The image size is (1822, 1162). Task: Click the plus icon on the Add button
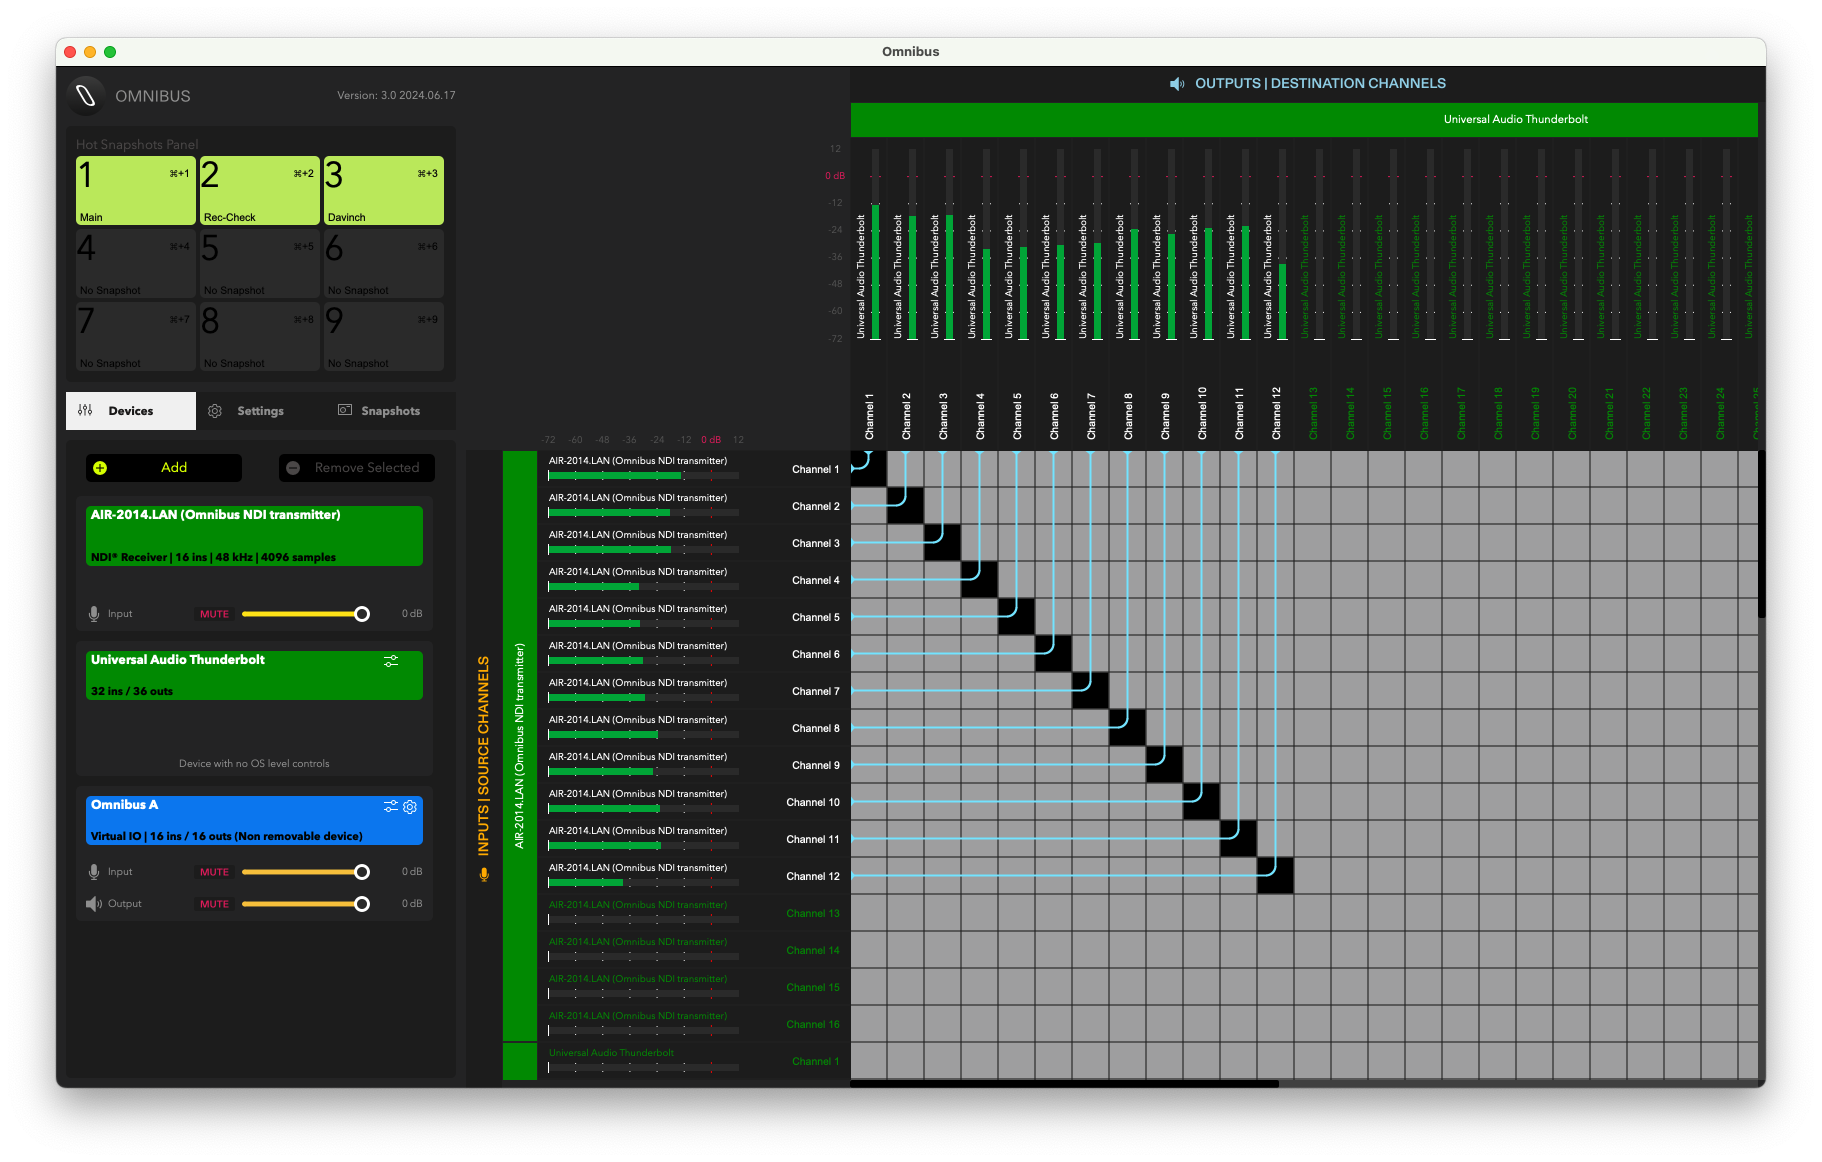(x=100, y=468)
